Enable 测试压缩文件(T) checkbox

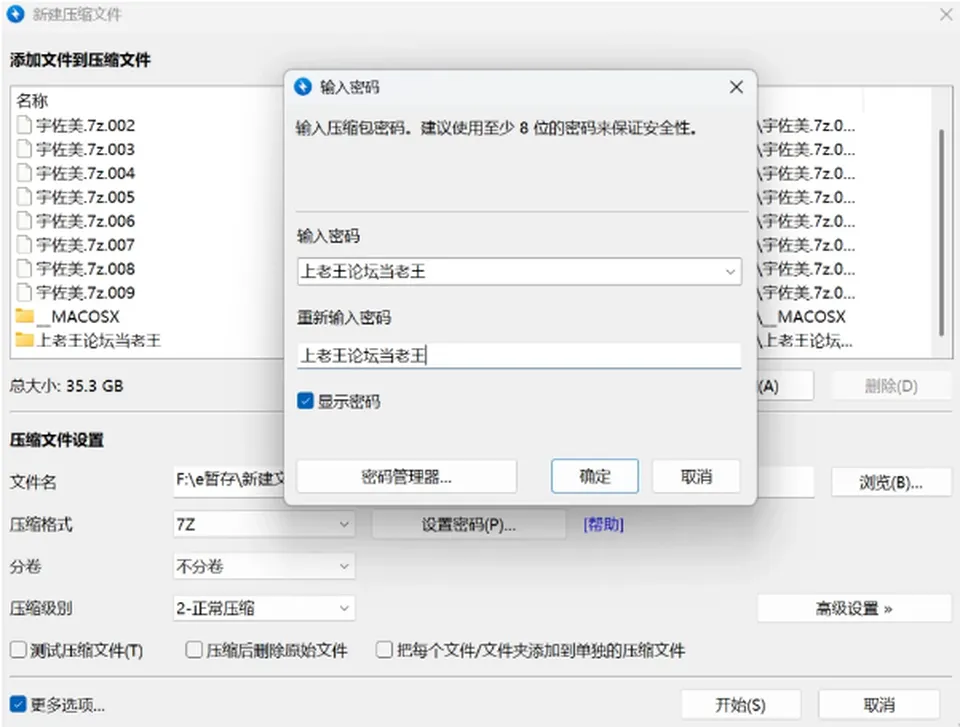[x=18, y=650]
